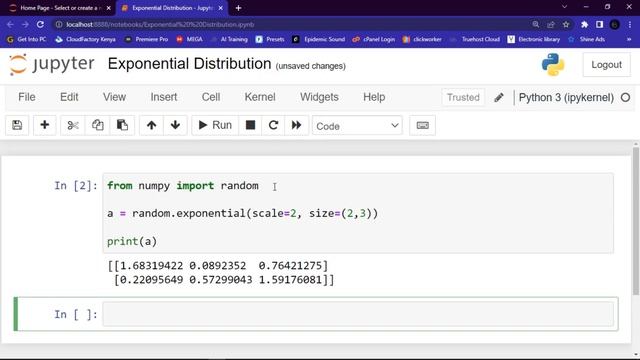The height and width of the screenshot is (360, 640).
Task: Open the AI Training bookmark
Action: [229, 39]
